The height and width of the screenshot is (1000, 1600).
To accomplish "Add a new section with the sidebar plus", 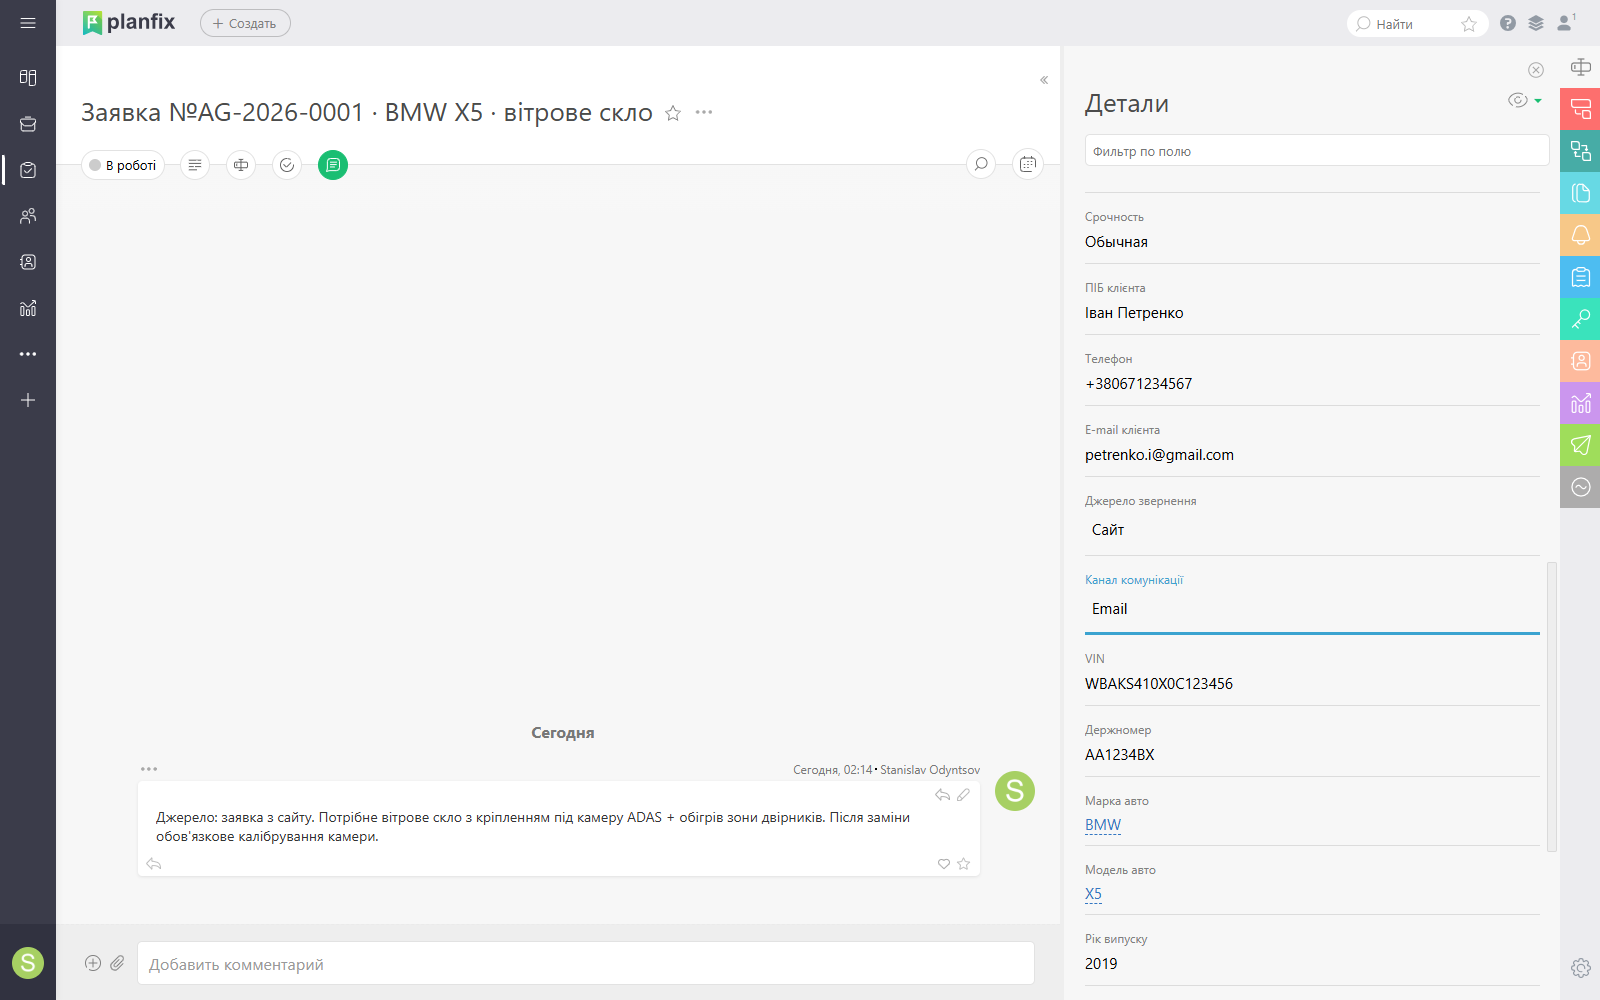I will 28,400.
